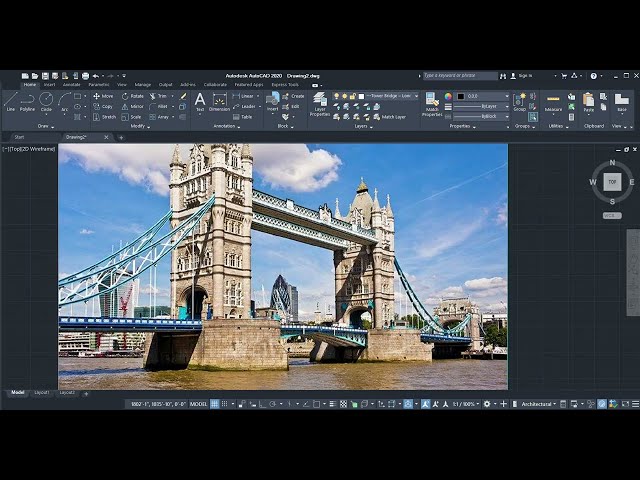Viewport: 640px width, 480px height.
Task: Expand the Draw panel
Action: pyautogui.click(x=46, y=127)
